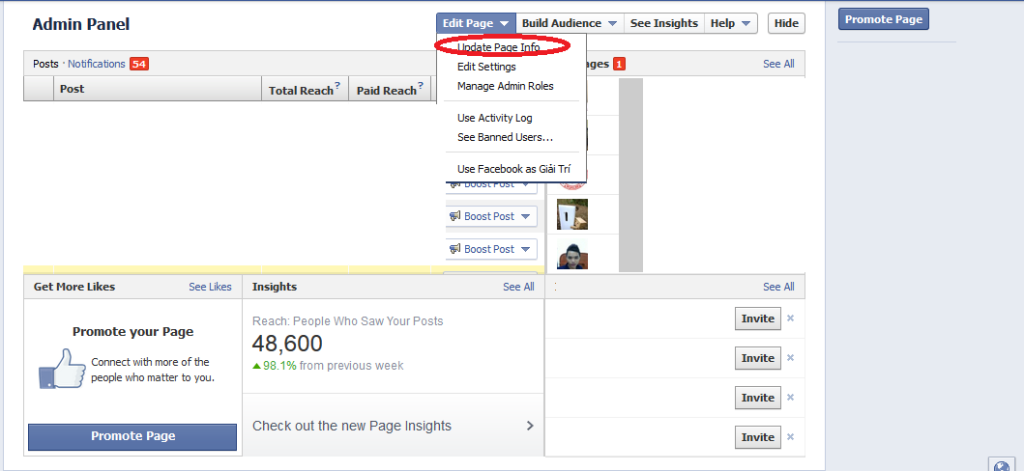
Task: Click the 98.1% from previous week text
Action: [328, 366]
